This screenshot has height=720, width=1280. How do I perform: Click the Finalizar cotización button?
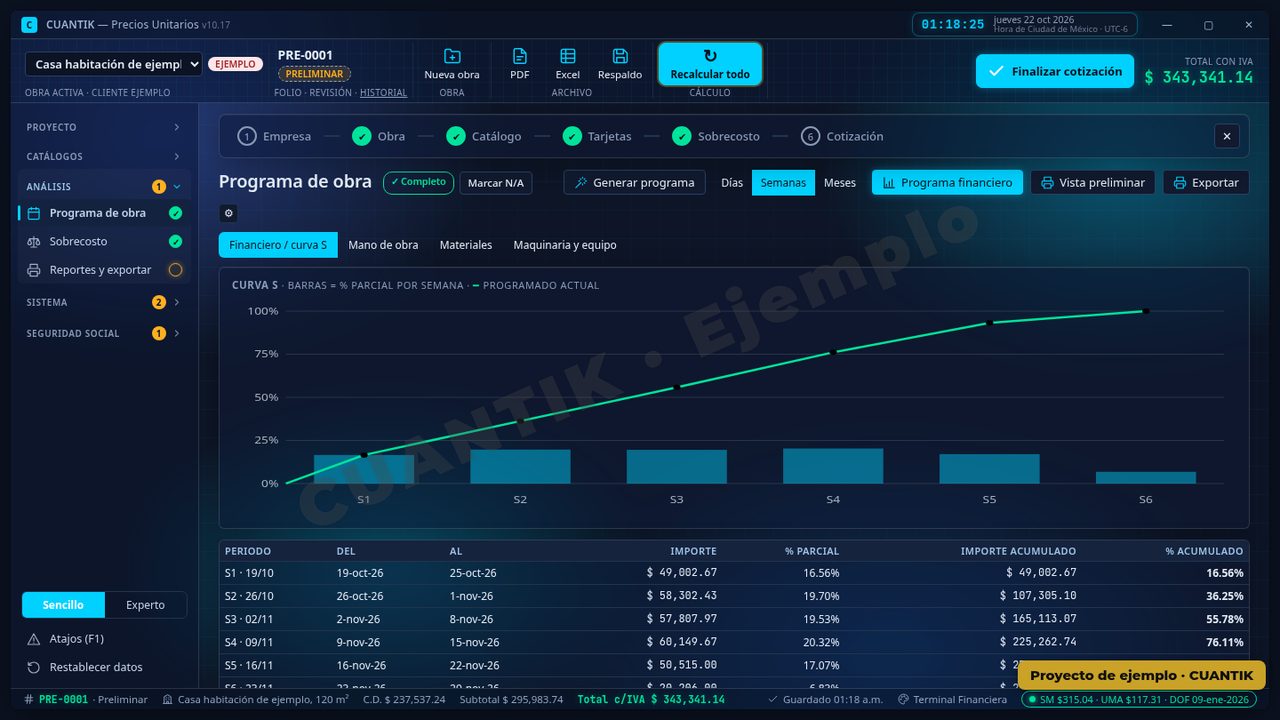pos(1055,71)
